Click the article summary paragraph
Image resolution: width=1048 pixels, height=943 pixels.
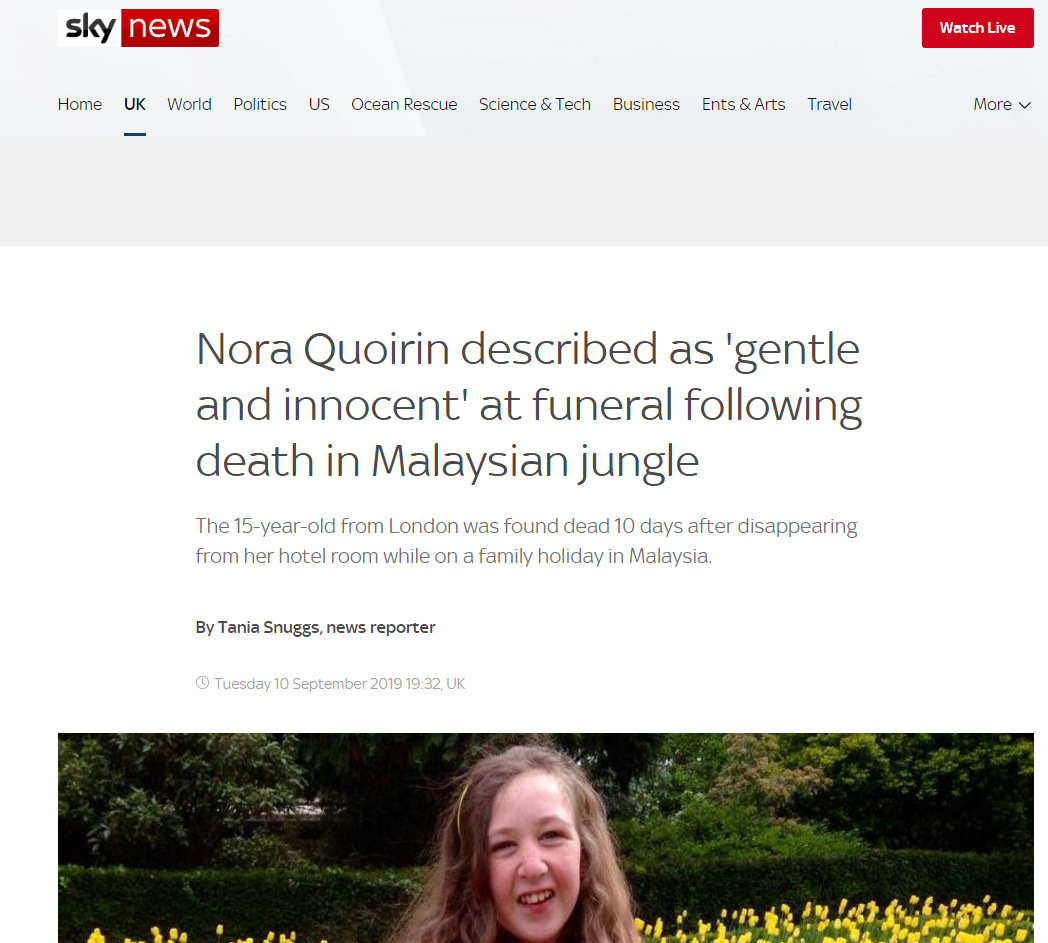click(527, 541)
